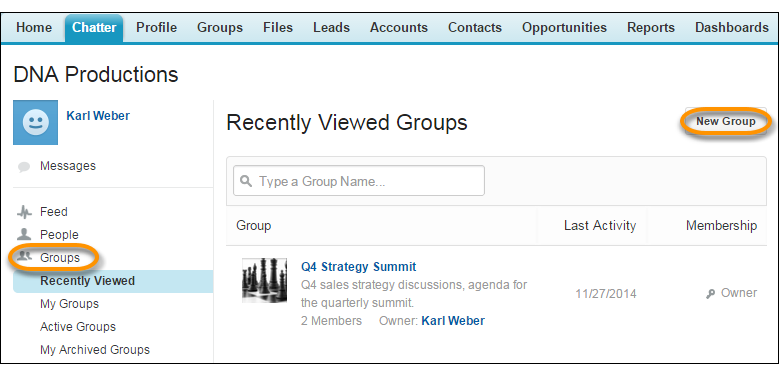
Task: Select Recently Viewed groups filter
Action: coord(113,281)
